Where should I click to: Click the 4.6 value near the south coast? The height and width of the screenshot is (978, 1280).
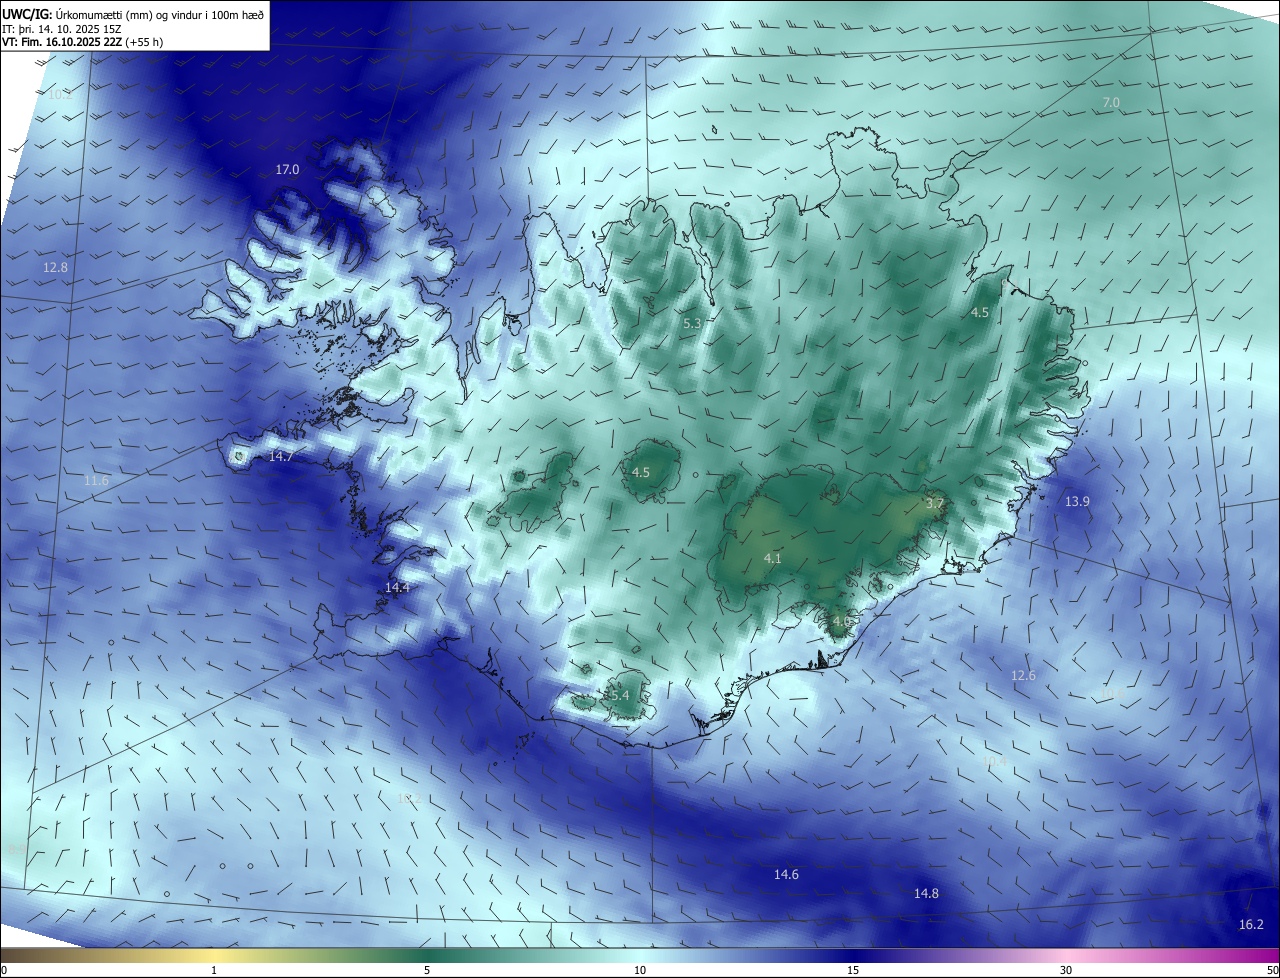[842, 621]
